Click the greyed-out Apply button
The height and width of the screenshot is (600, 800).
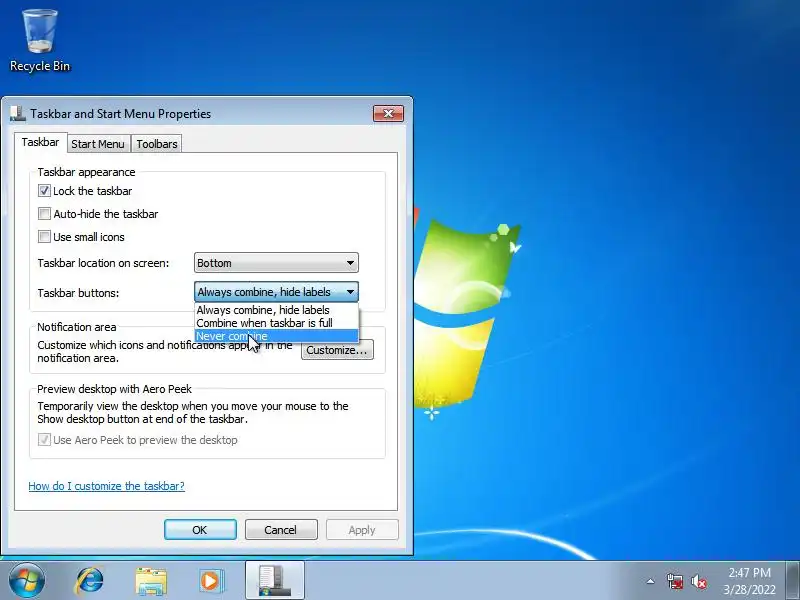tap(362, 530)
